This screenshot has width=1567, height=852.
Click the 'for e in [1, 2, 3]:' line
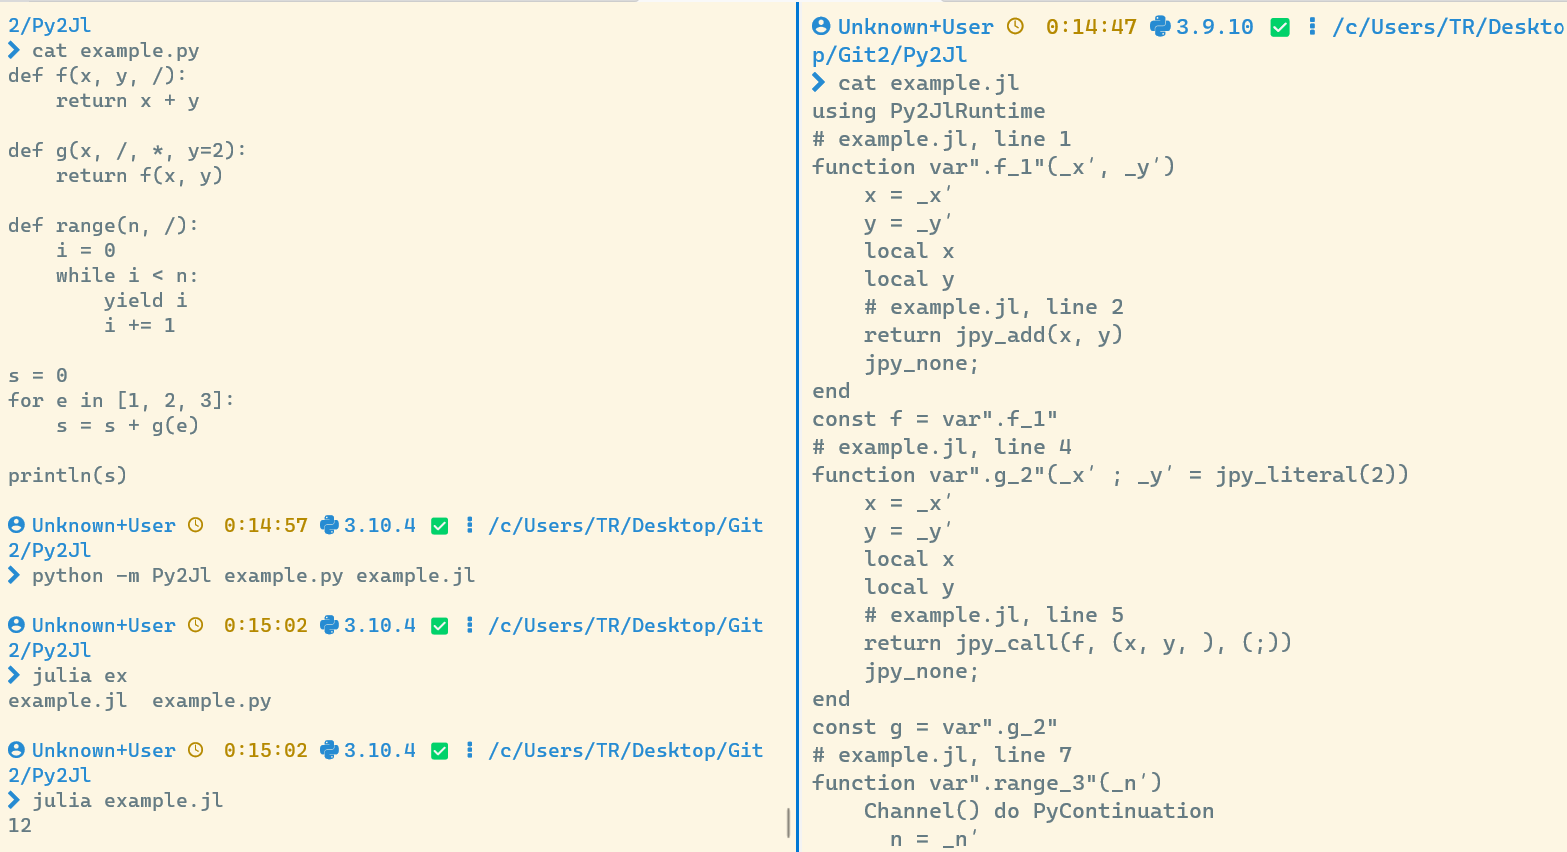click(121, 401)
